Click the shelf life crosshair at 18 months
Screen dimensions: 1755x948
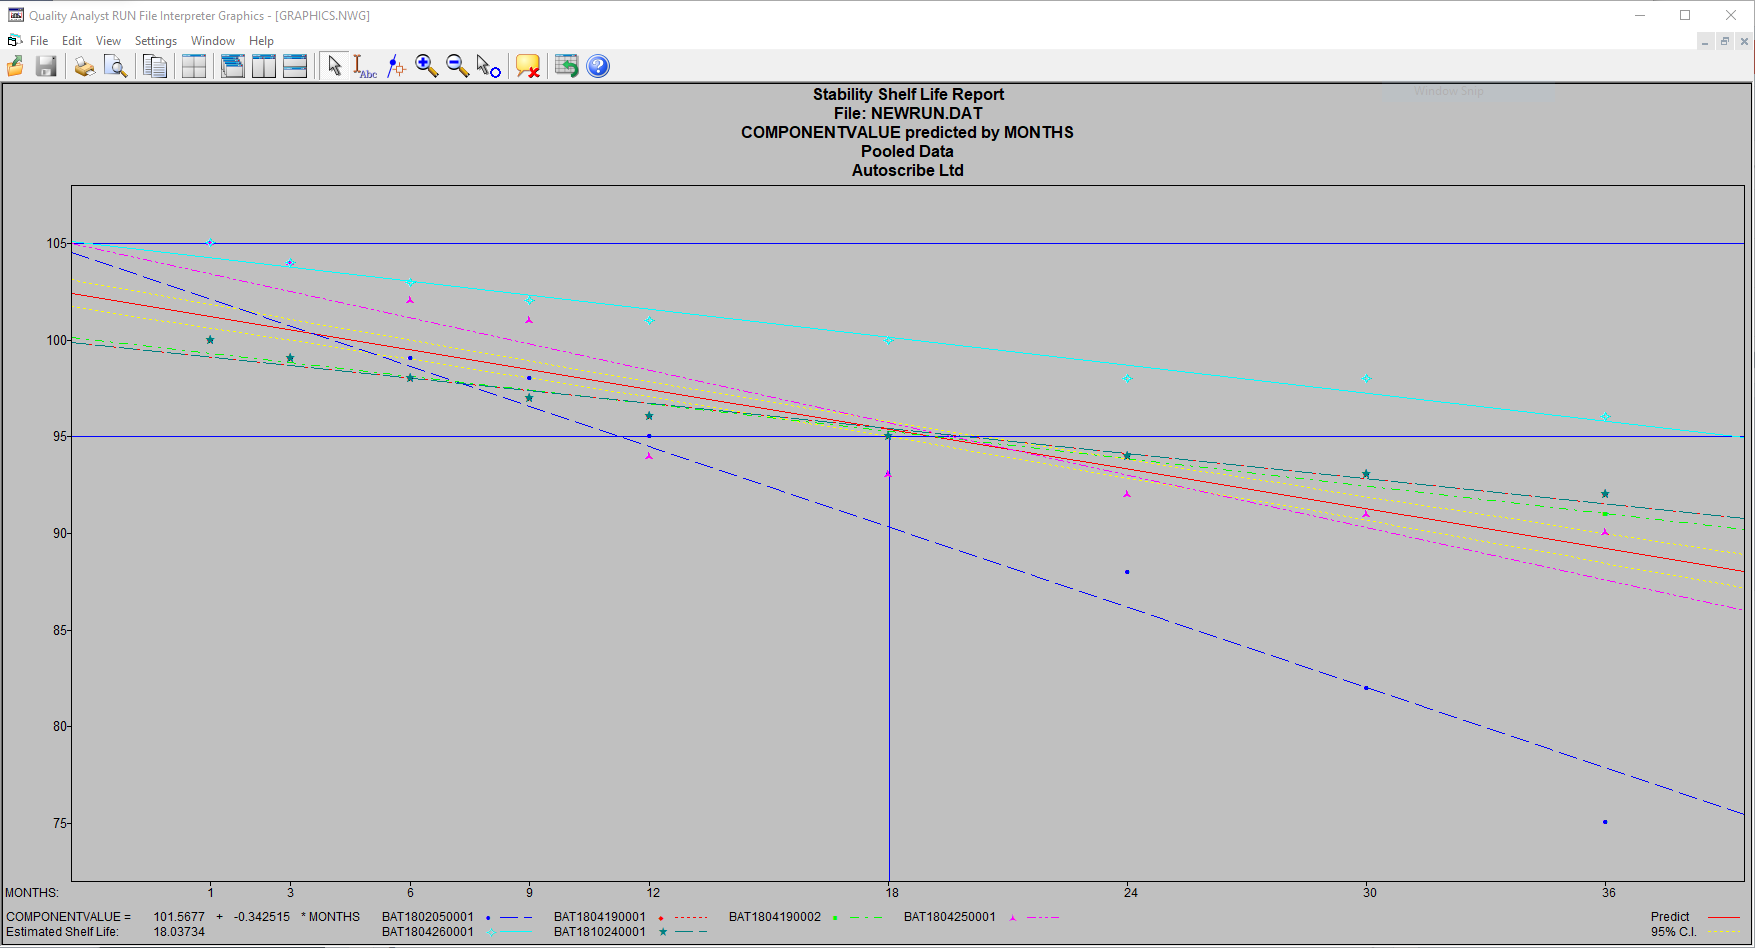pyautogui.click(x=889, y=435)
